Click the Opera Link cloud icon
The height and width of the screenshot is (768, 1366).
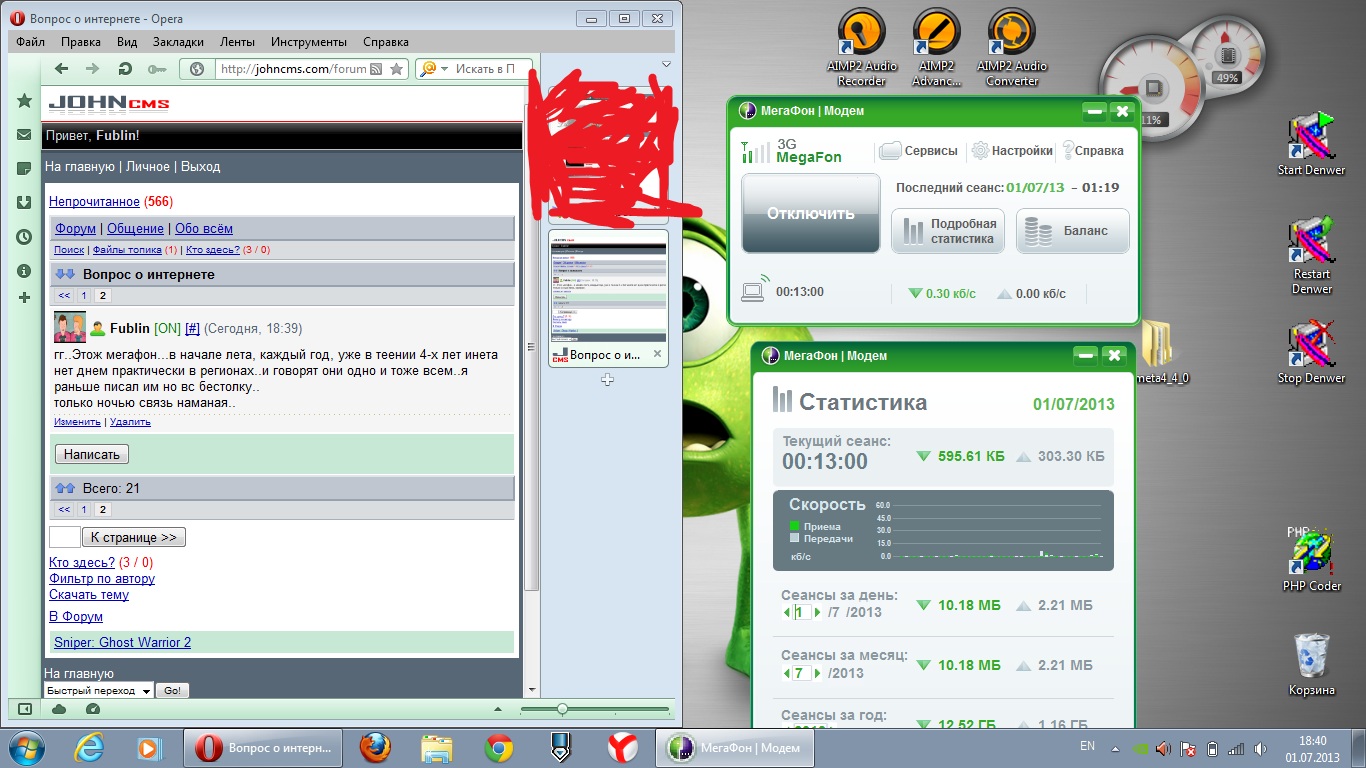tap(59, 709)
